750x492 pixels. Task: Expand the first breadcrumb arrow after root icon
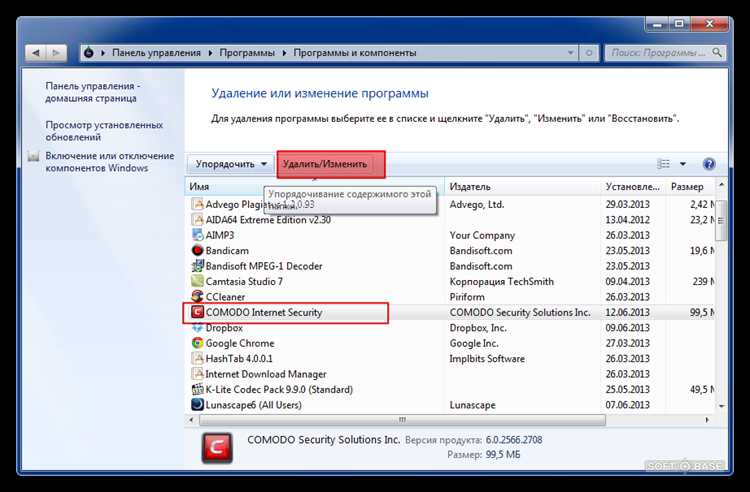tap(103, 53)
